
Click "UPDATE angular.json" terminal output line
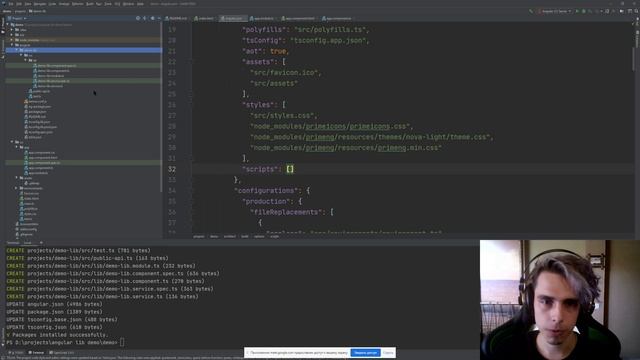(54, 304)
